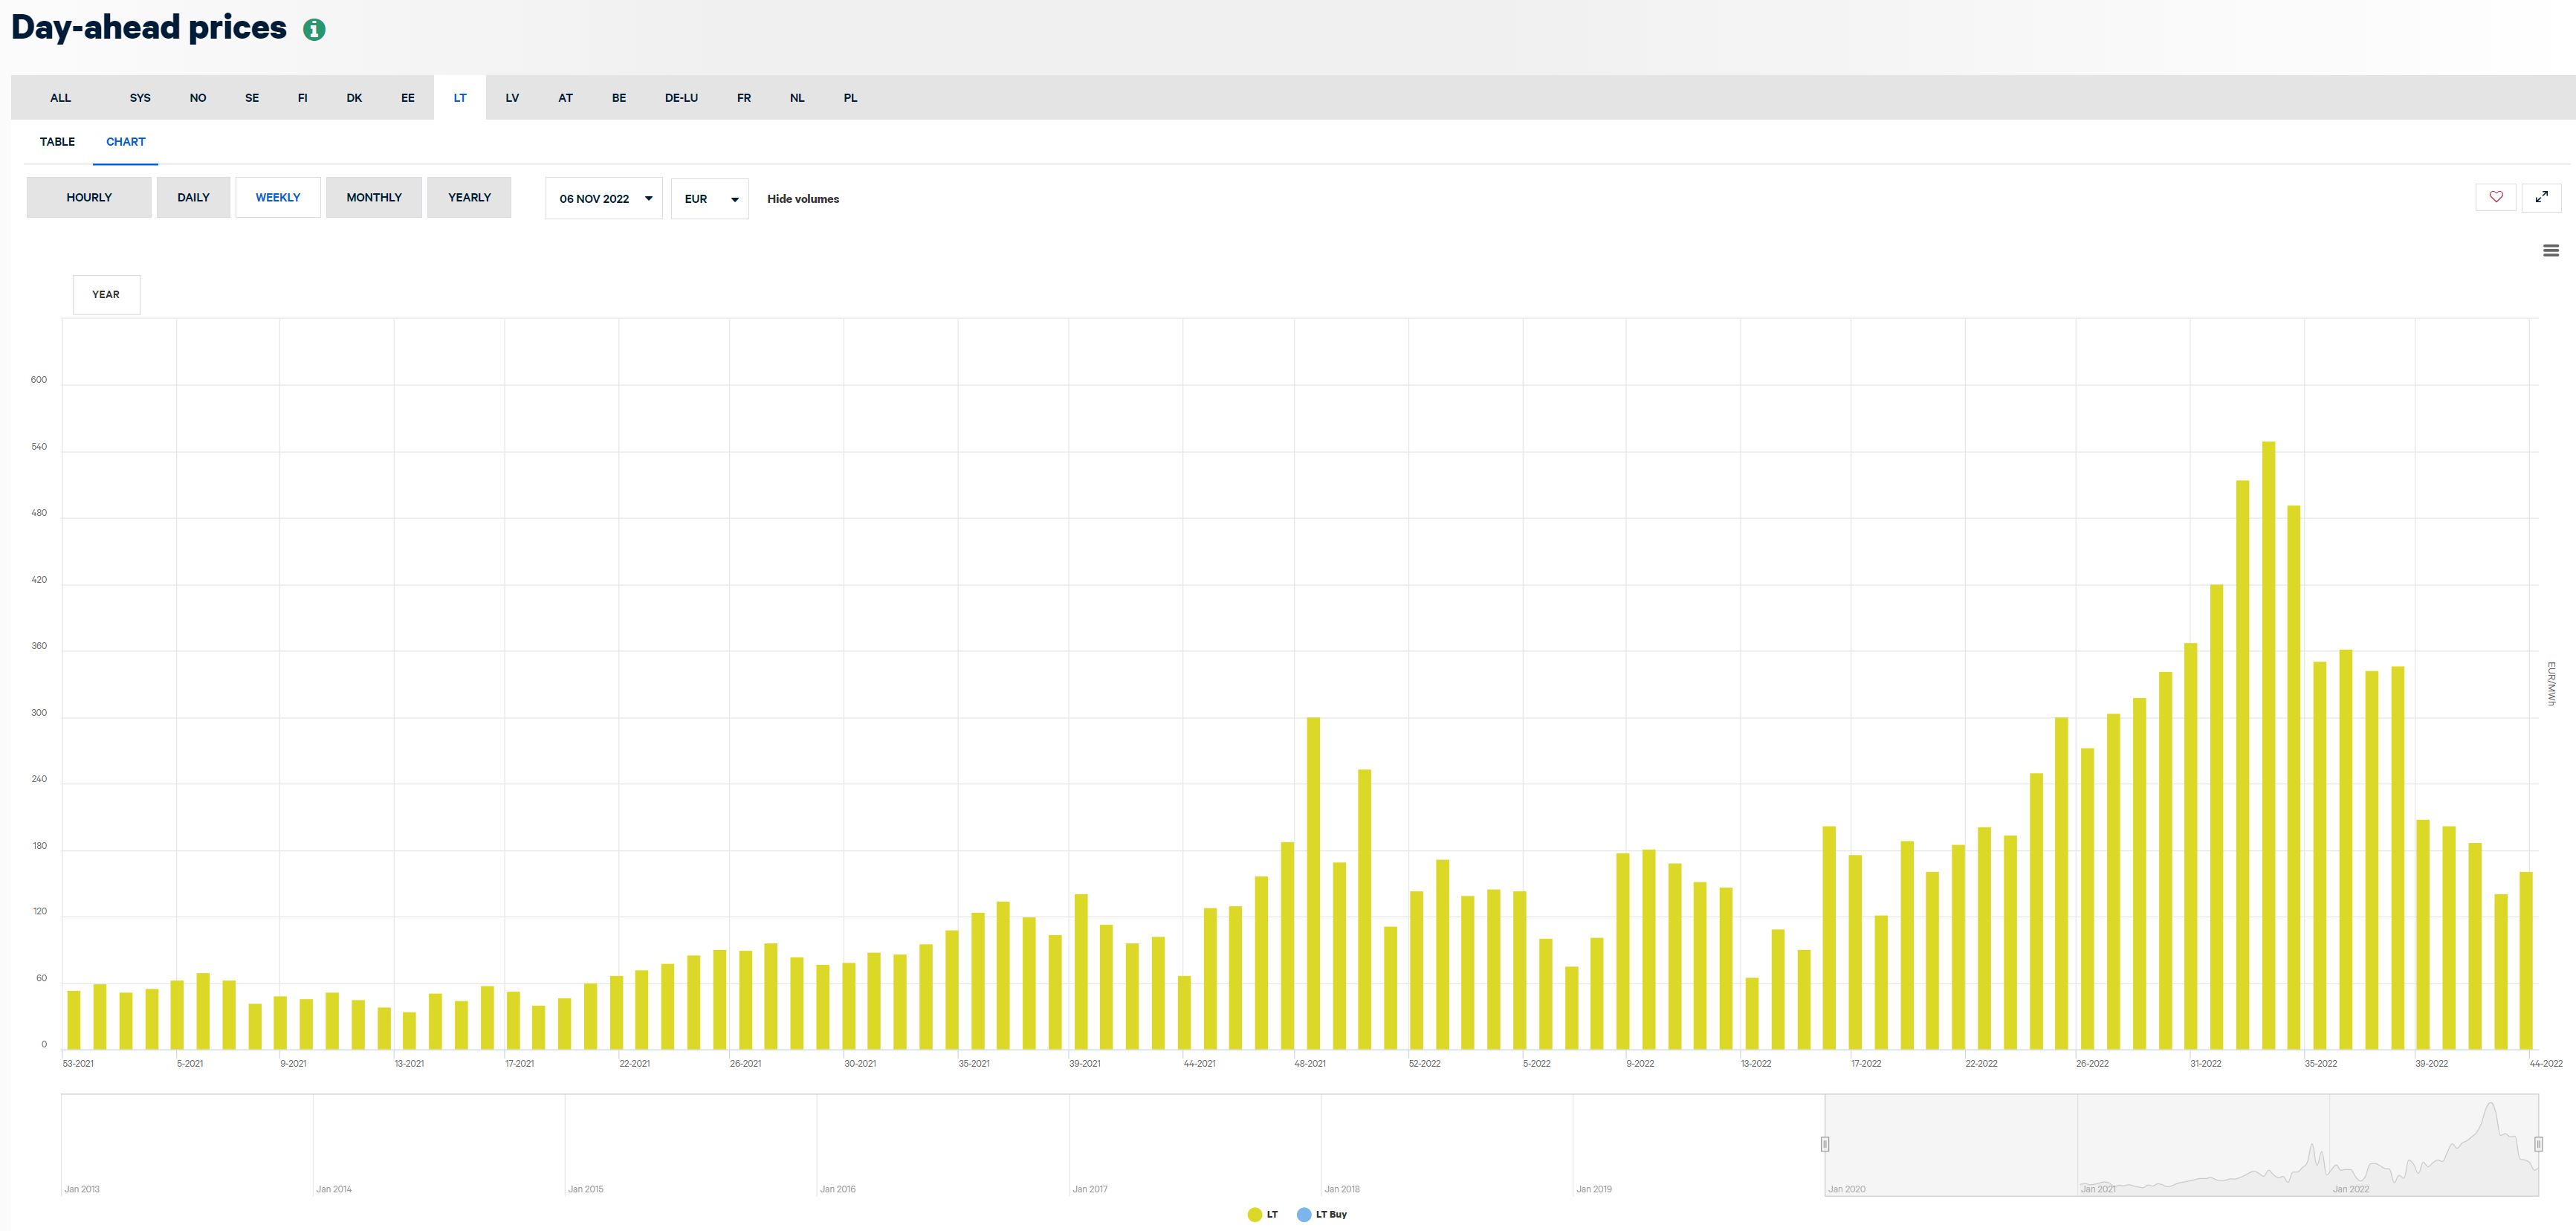Grab the navigator's right range handle
The image size is (2576, 1231).
(2538, 1144)
